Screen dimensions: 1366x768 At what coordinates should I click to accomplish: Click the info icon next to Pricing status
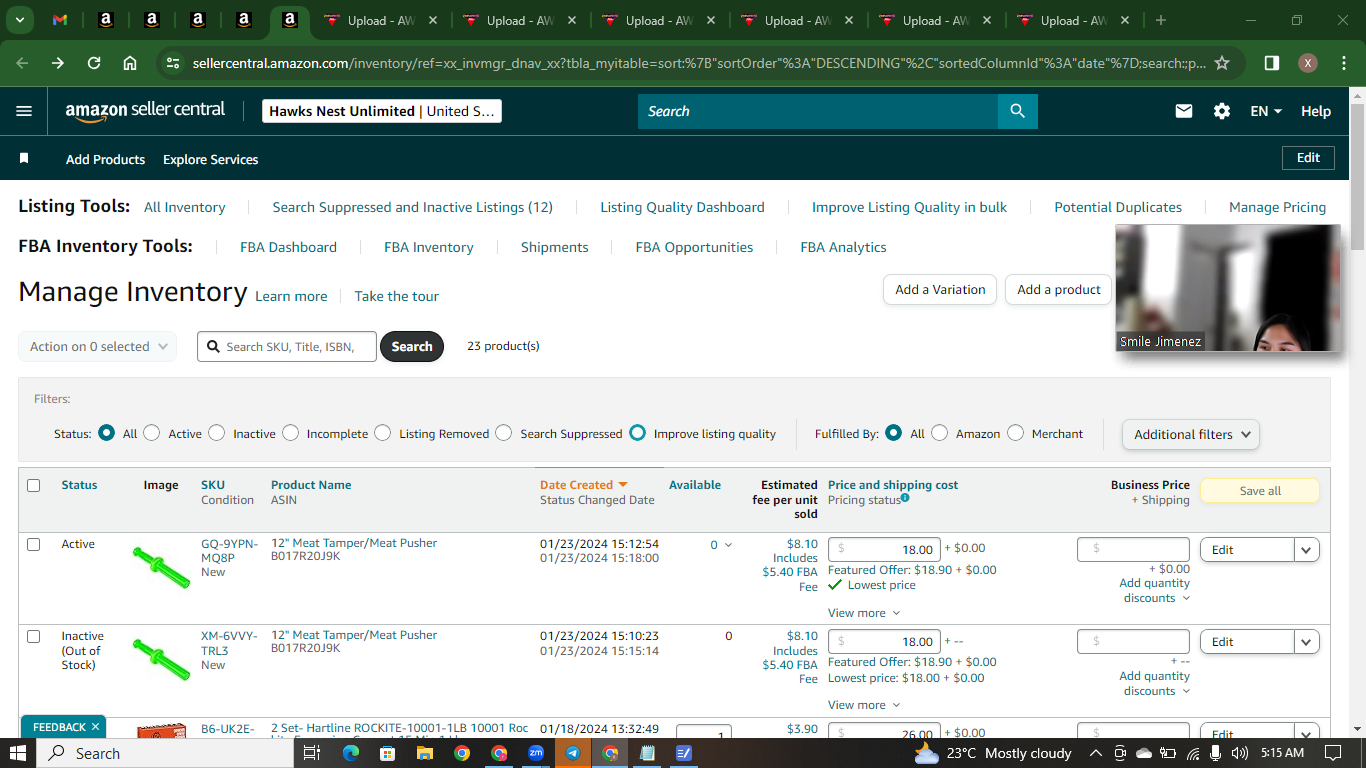tap(905, 498)
